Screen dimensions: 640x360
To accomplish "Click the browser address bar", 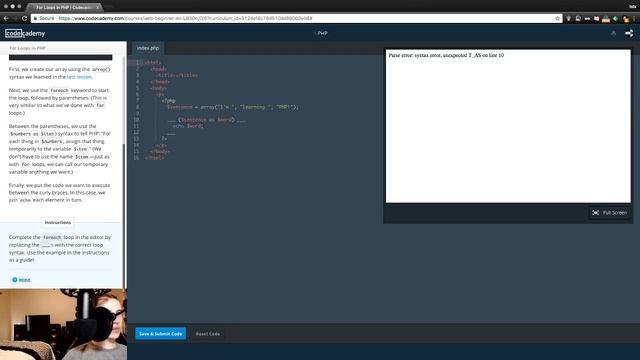I will (296, 18).
